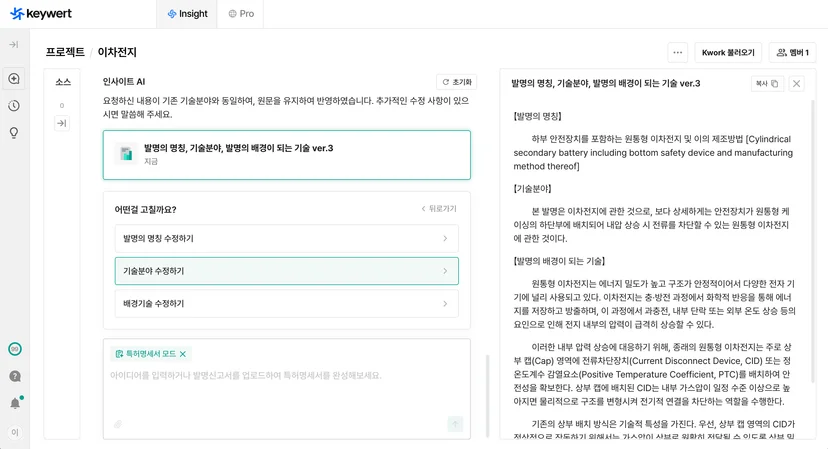Click the Kwork 불러오기 button
Viewport: 828px width, 449px height.
(728, 52)
